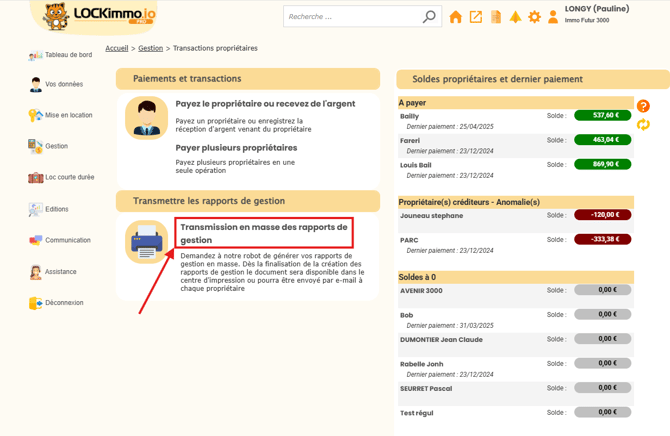Open Mise en location menu label

(x=69, y=115)
